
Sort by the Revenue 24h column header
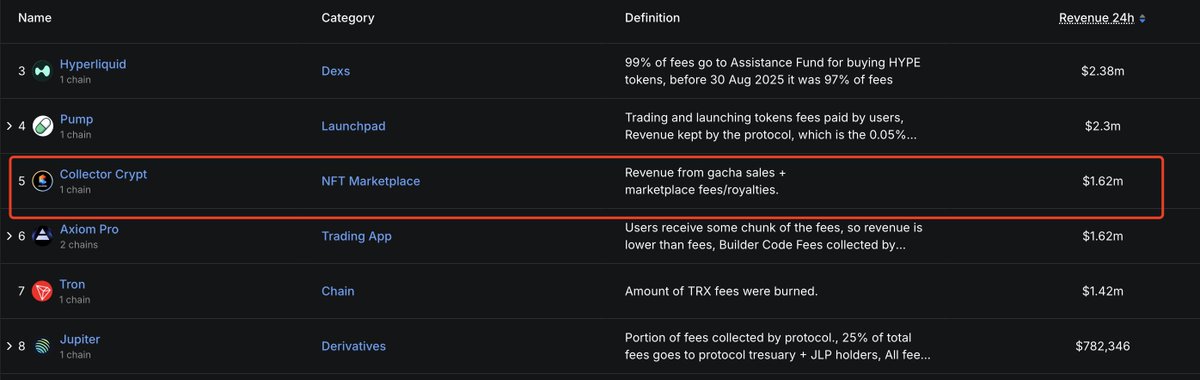pyautogui.click(x=1096, y=18)
